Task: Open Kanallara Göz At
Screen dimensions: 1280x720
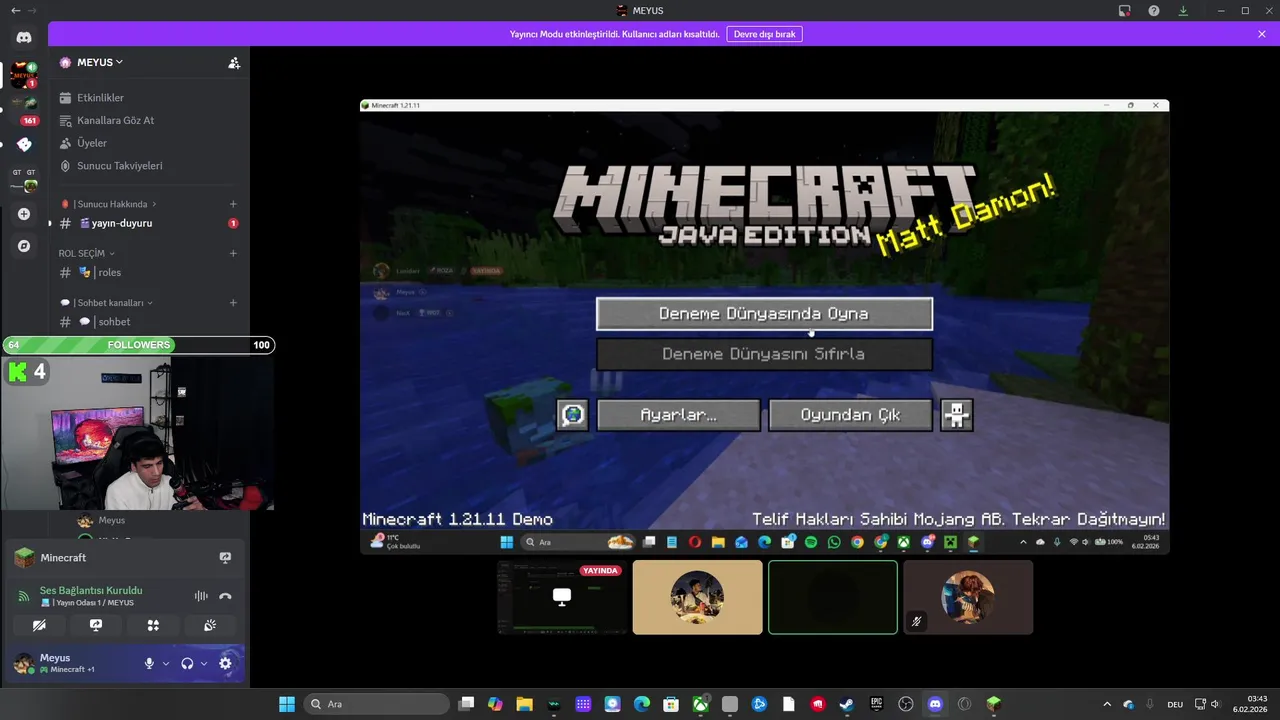Action: click(148, 120)
